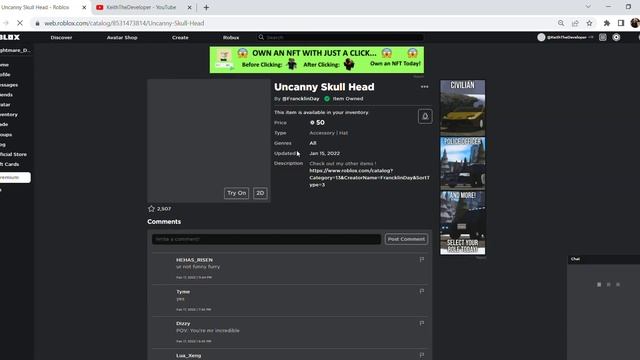Click the address bar URL

(124, 23)
